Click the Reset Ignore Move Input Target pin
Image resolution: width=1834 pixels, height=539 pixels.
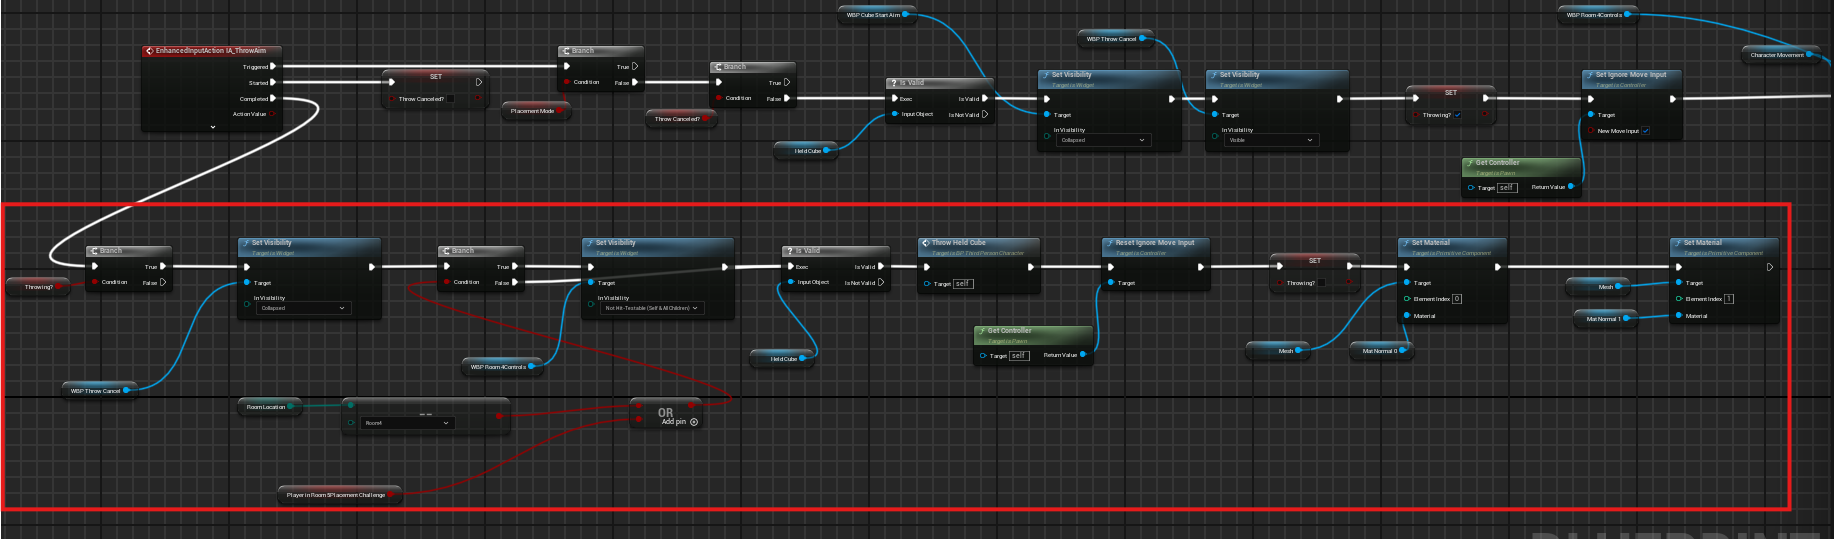(1110, 283)
